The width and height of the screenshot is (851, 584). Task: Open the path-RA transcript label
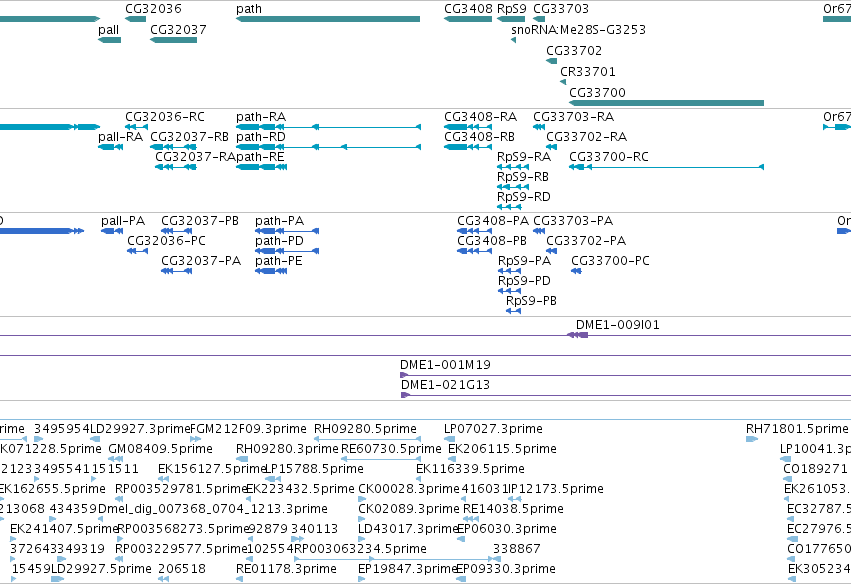coord(261,117)
